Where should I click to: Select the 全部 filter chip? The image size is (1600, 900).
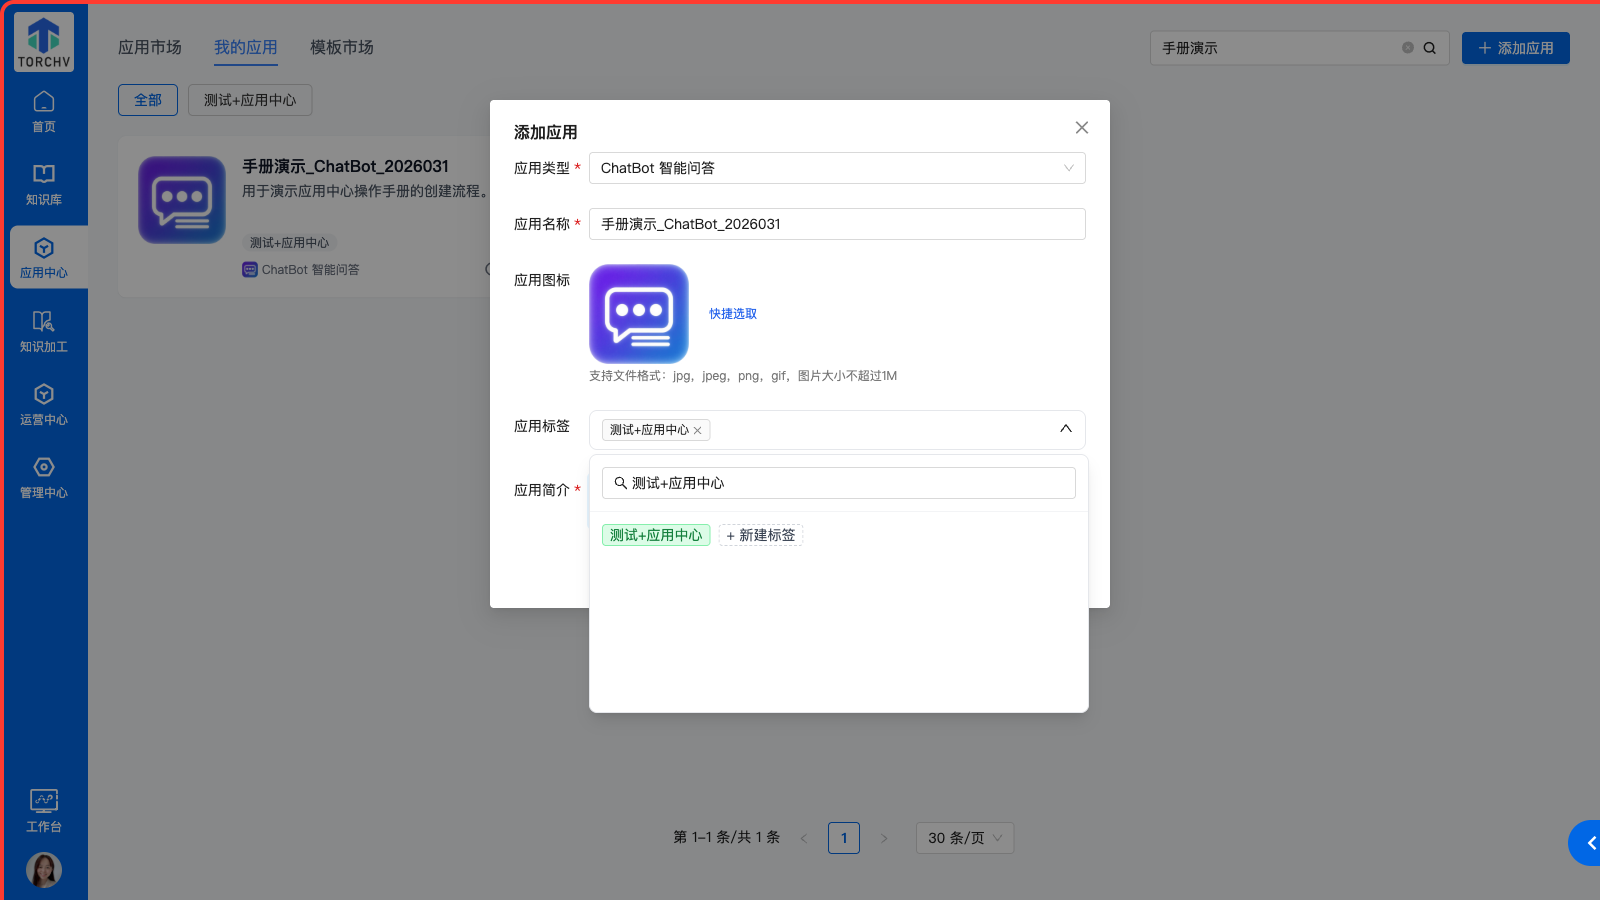[x=148, y=100]
